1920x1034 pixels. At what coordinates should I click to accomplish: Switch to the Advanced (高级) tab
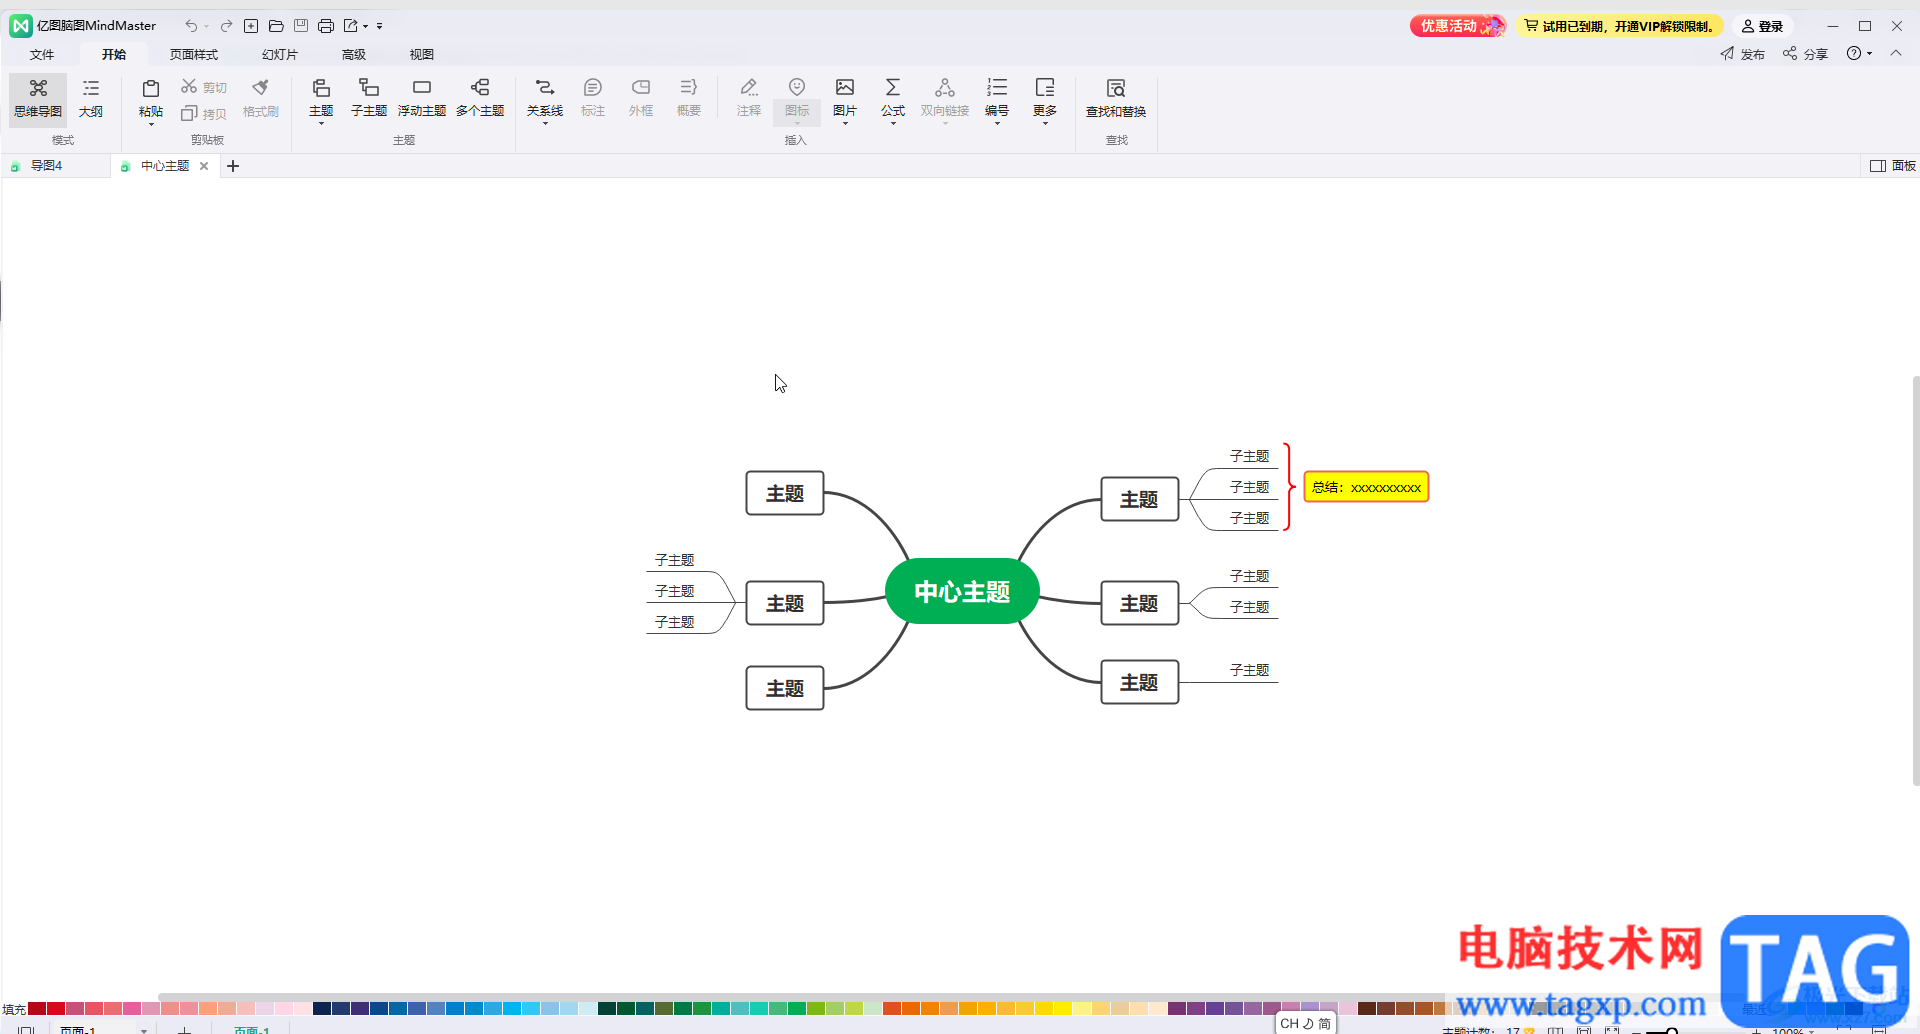(354, 55)
